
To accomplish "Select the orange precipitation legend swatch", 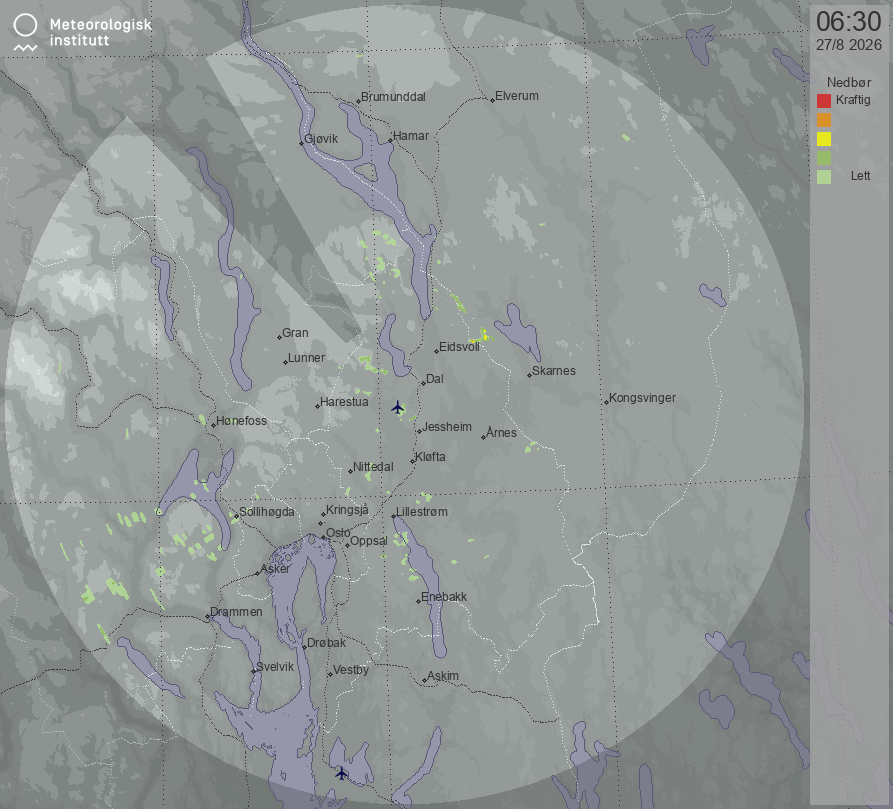I will coord(824,120).
